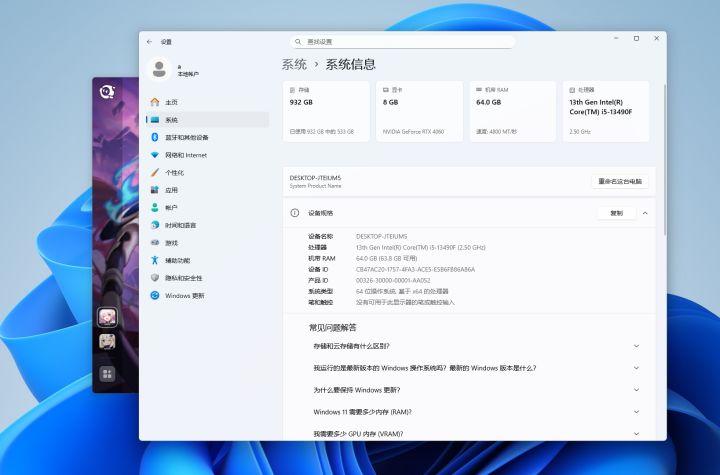The image size is (720, 475).
Task: Go to 主页 home page in sidebar
Action: [208, 102]
